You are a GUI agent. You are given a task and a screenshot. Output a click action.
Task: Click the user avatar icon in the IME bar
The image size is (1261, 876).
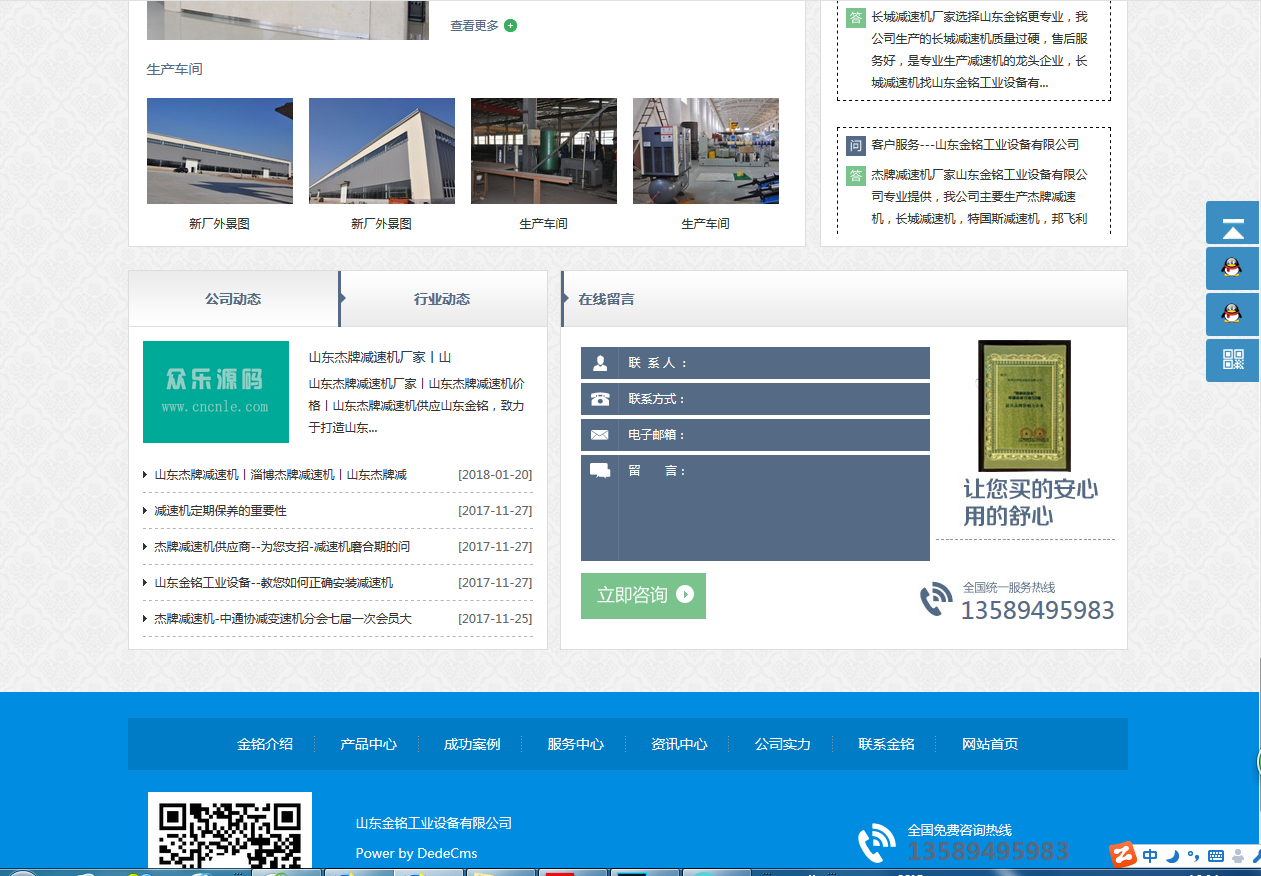coord(1238,856)
